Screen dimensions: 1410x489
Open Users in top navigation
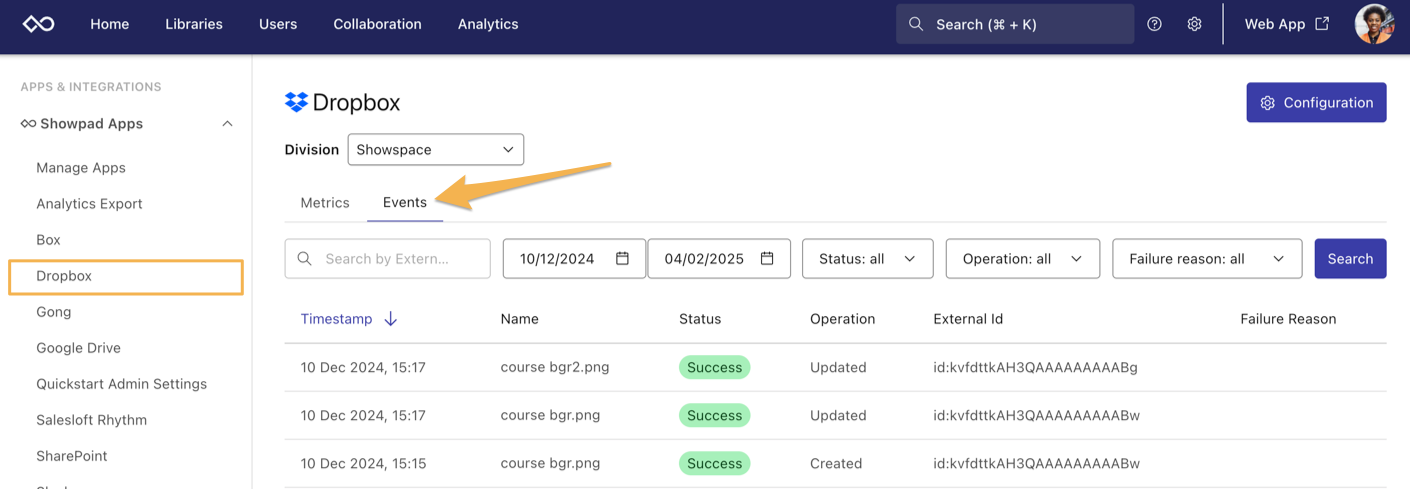(278, 24)
